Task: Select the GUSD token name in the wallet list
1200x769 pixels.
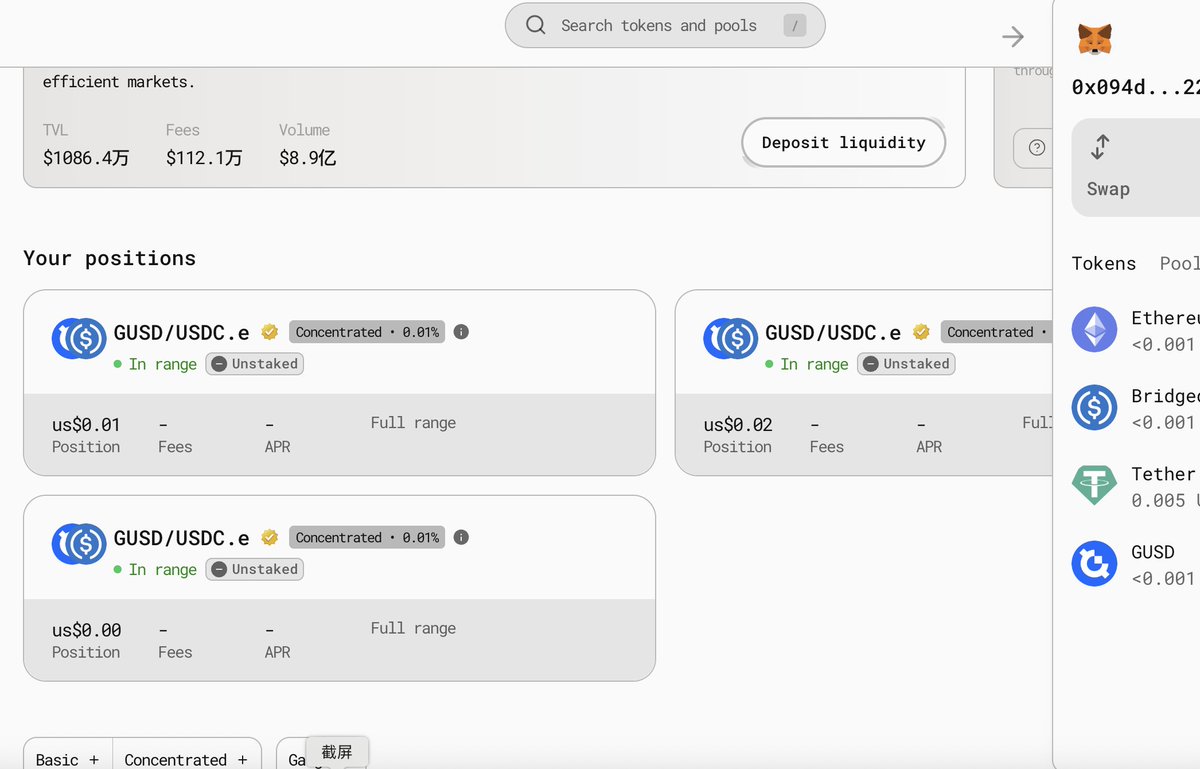Action: (x=1153, y=552)
